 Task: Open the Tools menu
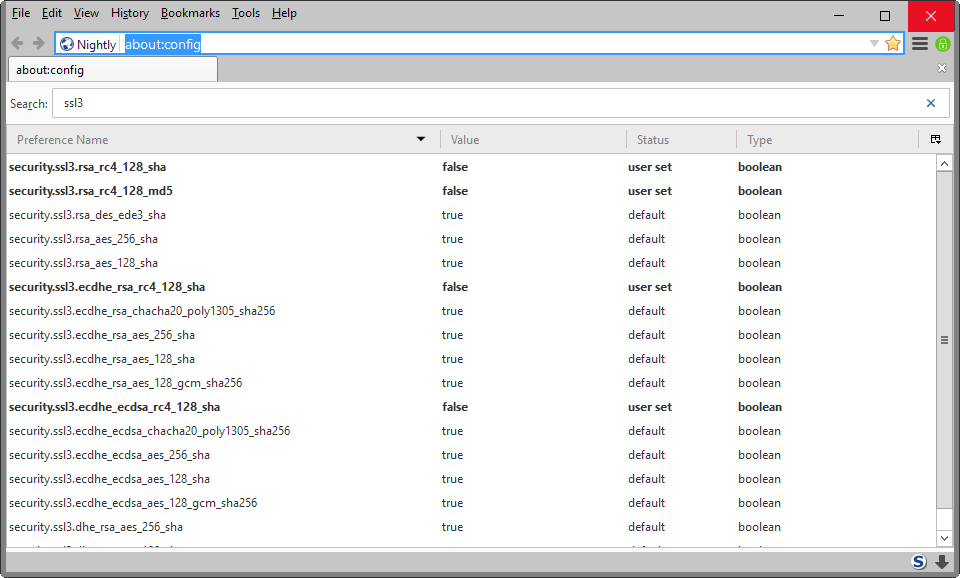(246, 13)
